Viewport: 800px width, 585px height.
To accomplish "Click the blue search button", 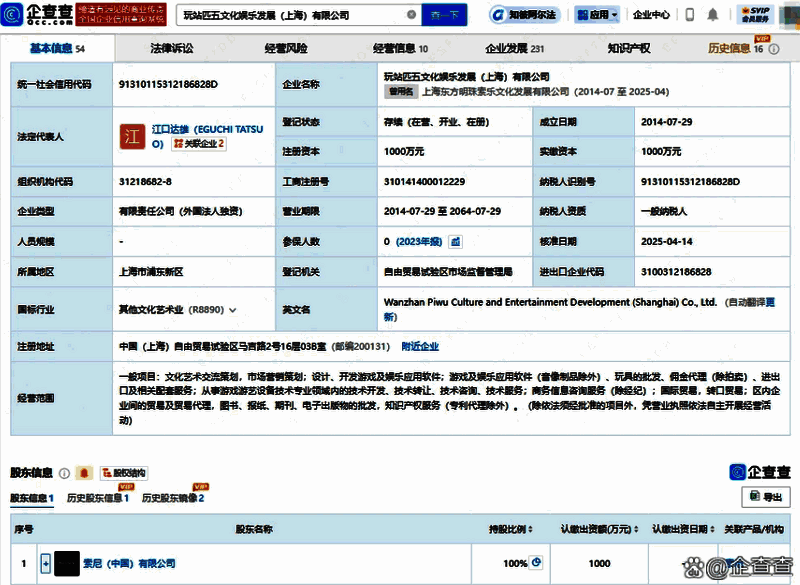I will (x=444, y=15).
